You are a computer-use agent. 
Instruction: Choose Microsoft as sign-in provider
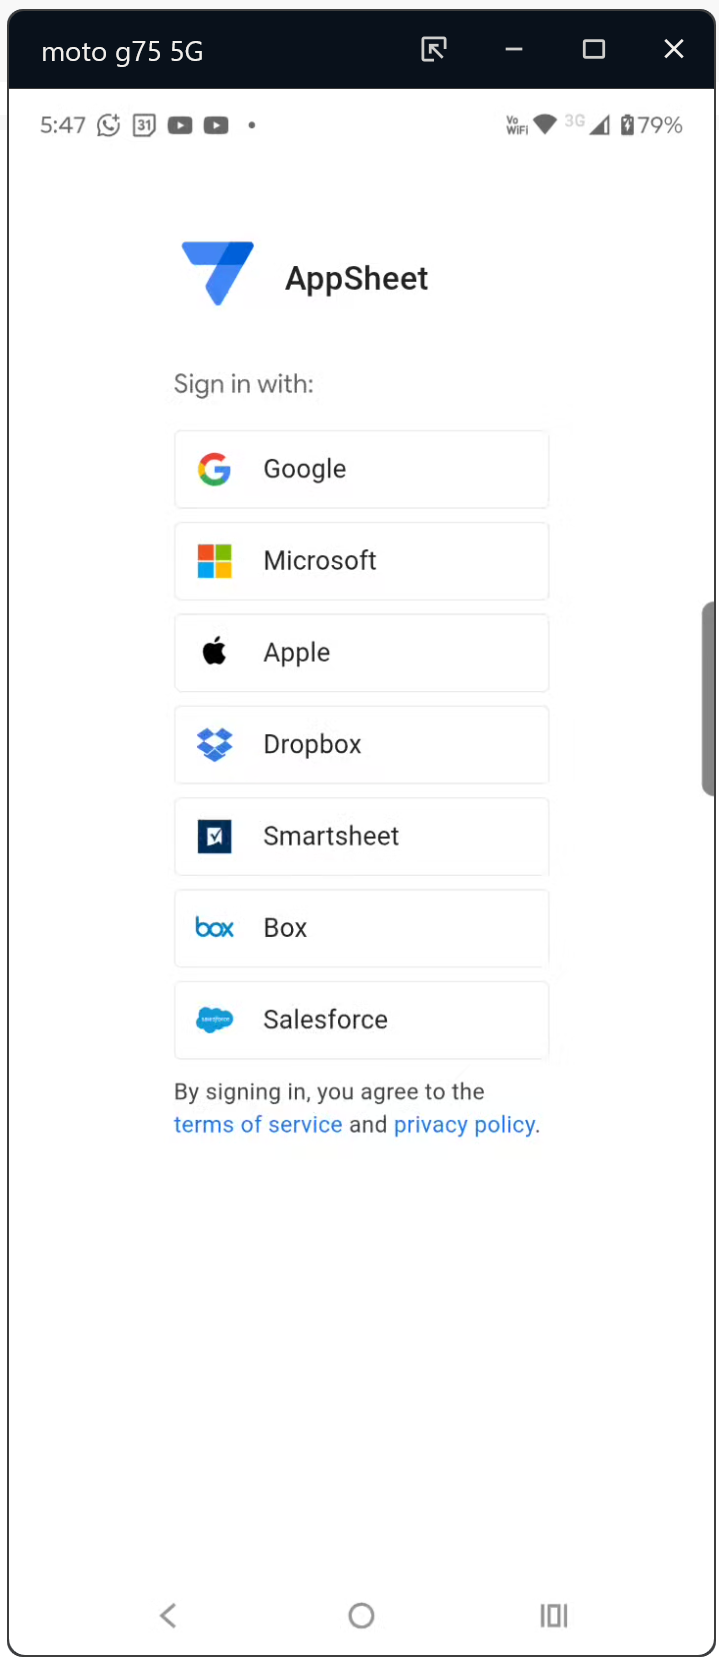[x=361, y=561]
